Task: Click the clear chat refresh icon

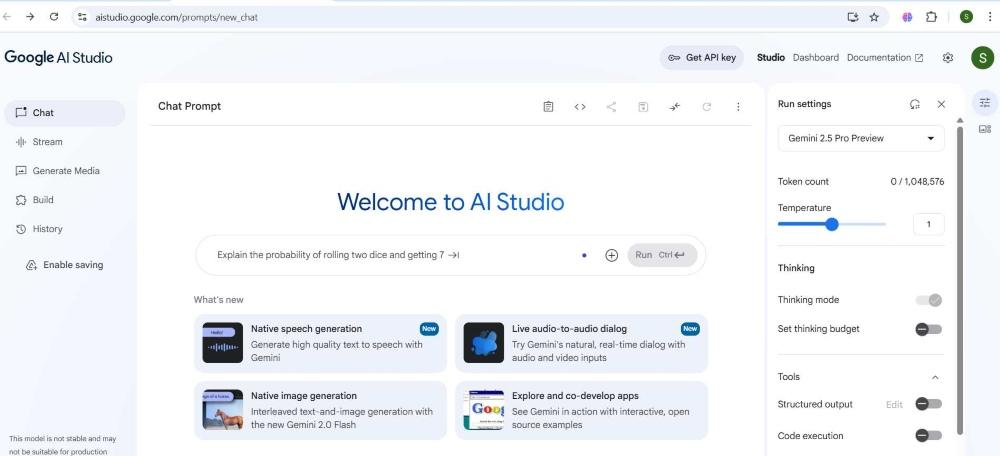Action: (706, 107)
